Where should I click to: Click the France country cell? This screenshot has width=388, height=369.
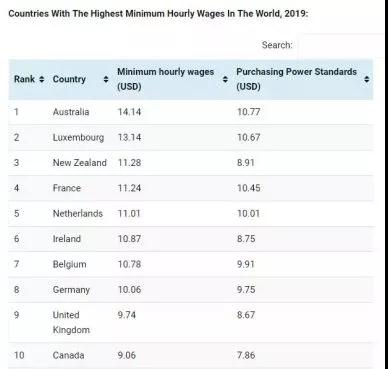click(67, 188)
